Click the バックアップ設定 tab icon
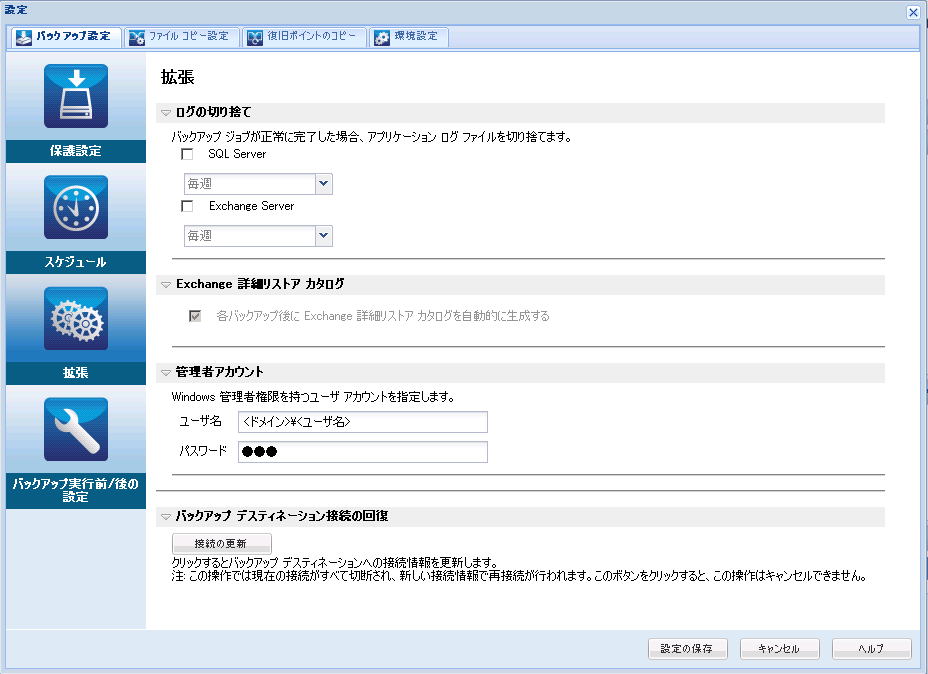Viewport: 928px width, 674px height. pyautogui.click(x=22, y=37)
